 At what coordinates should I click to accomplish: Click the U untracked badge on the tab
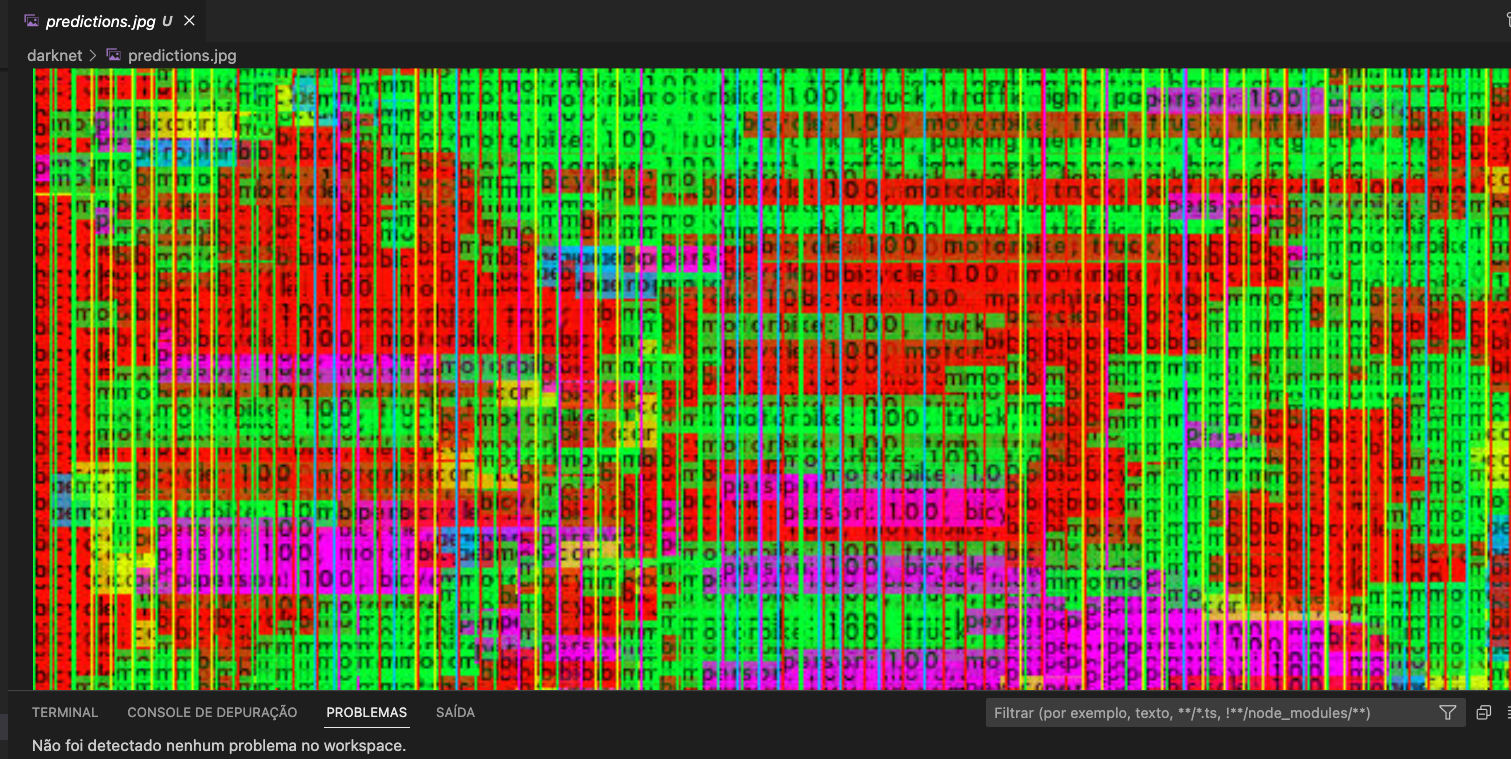click(x=167, y=21)
